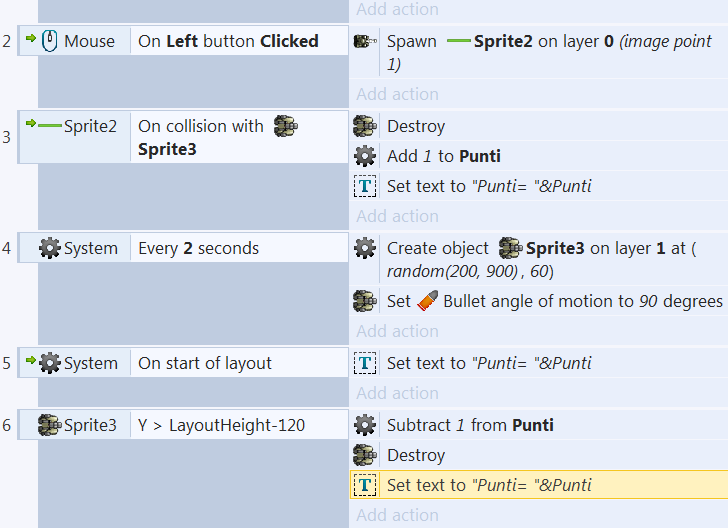Select the 'On Left button Clicked' condition
The width and height of the screenshot is (728, 528).
pos(228,41)
